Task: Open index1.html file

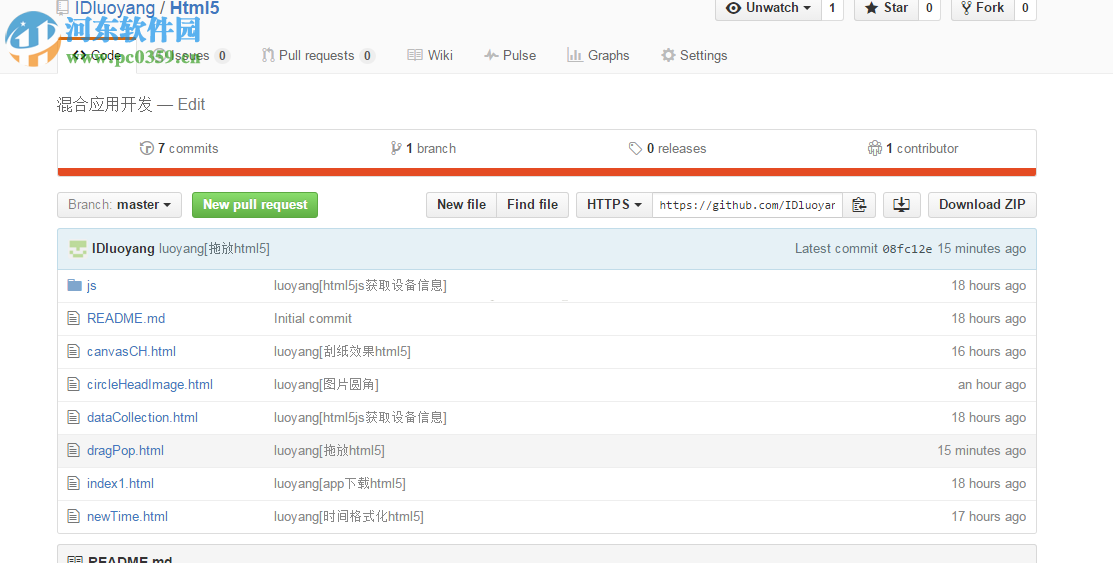Action: coord(120,483)
